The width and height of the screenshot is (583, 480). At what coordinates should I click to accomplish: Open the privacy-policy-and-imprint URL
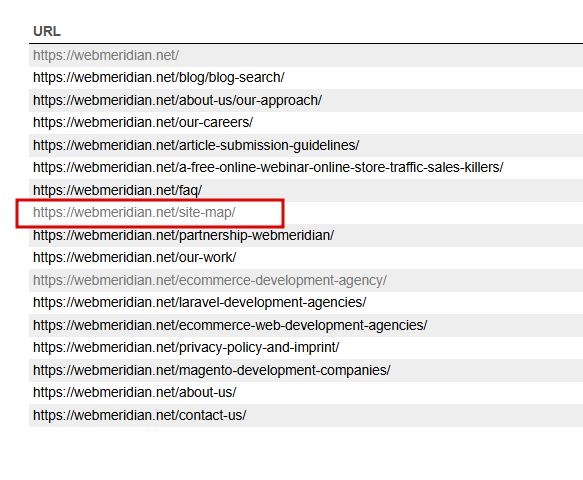tap(186, 348)
